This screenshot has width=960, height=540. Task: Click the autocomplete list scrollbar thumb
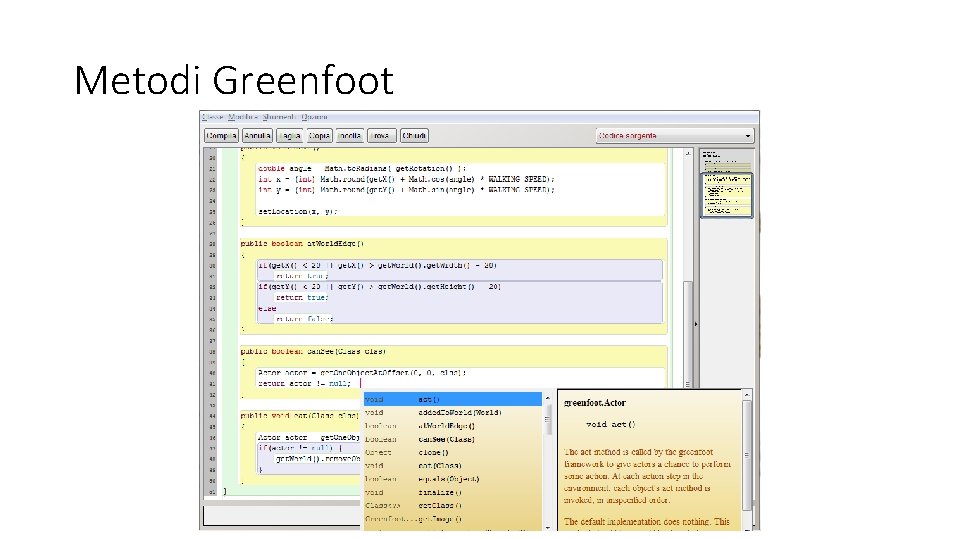[547, 419]
